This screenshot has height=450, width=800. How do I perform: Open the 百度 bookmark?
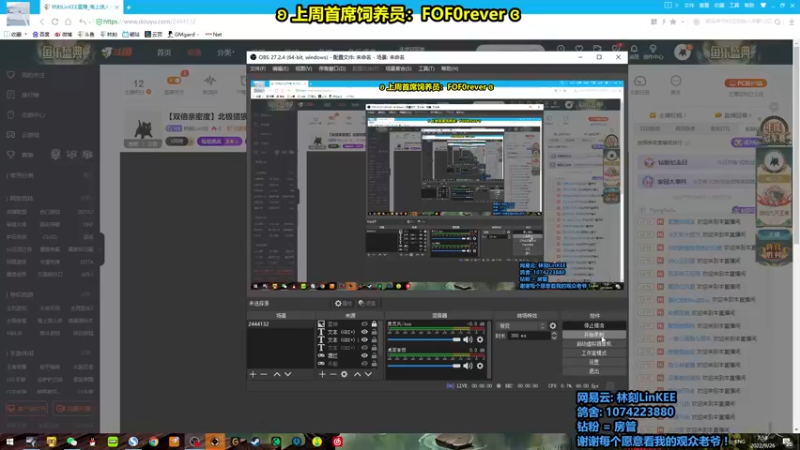(x=41, y=34)
